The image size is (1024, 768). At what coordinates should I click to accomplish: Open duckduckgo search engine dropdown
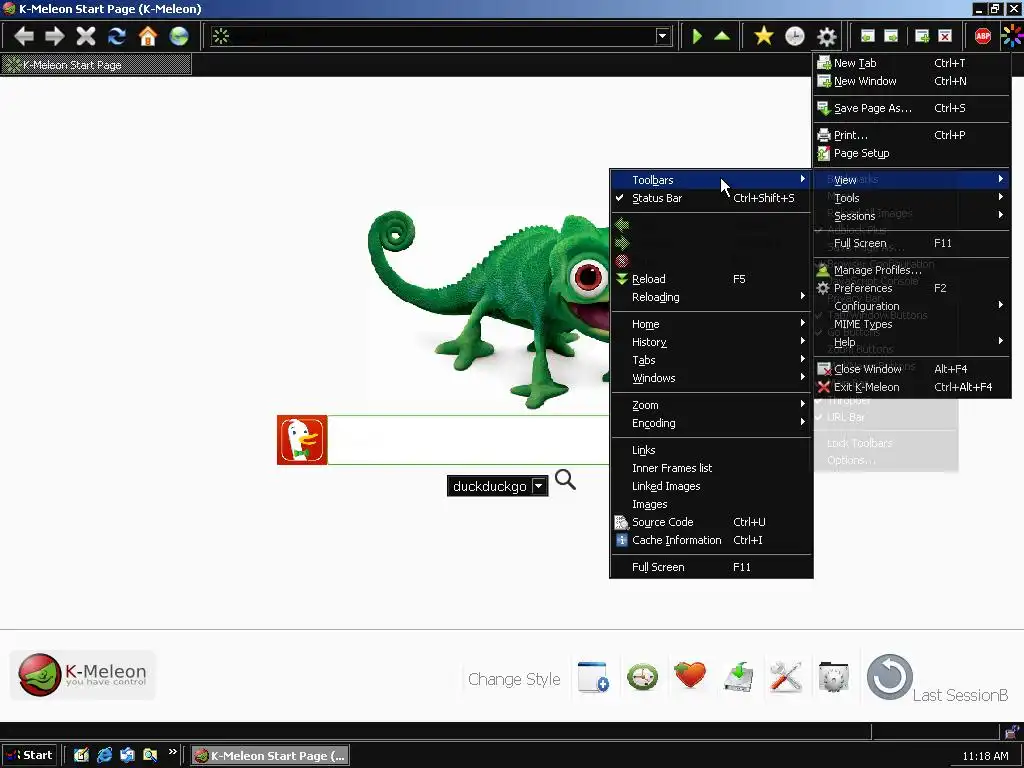539,486
